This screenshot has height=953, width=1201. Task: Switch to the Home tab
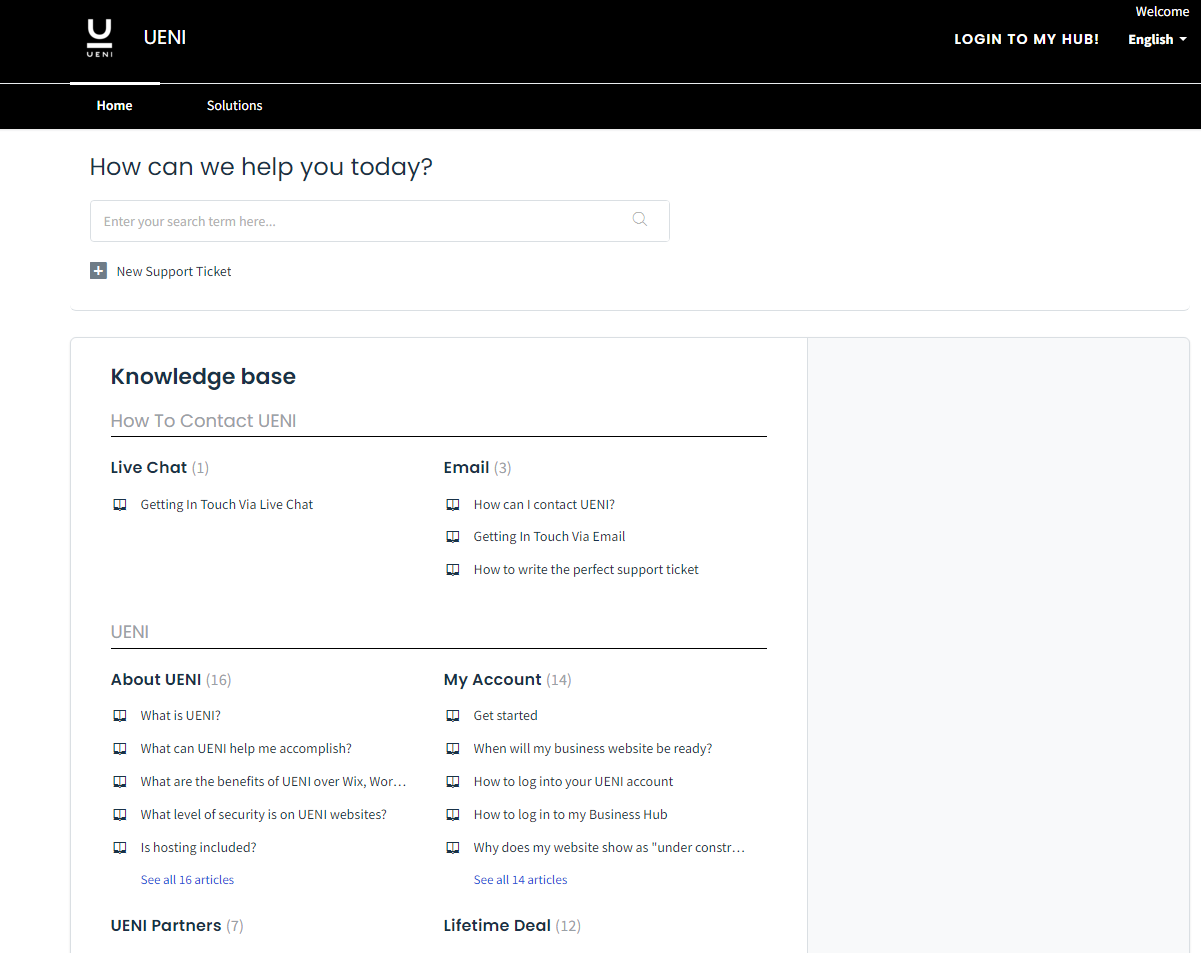(115, 105)
